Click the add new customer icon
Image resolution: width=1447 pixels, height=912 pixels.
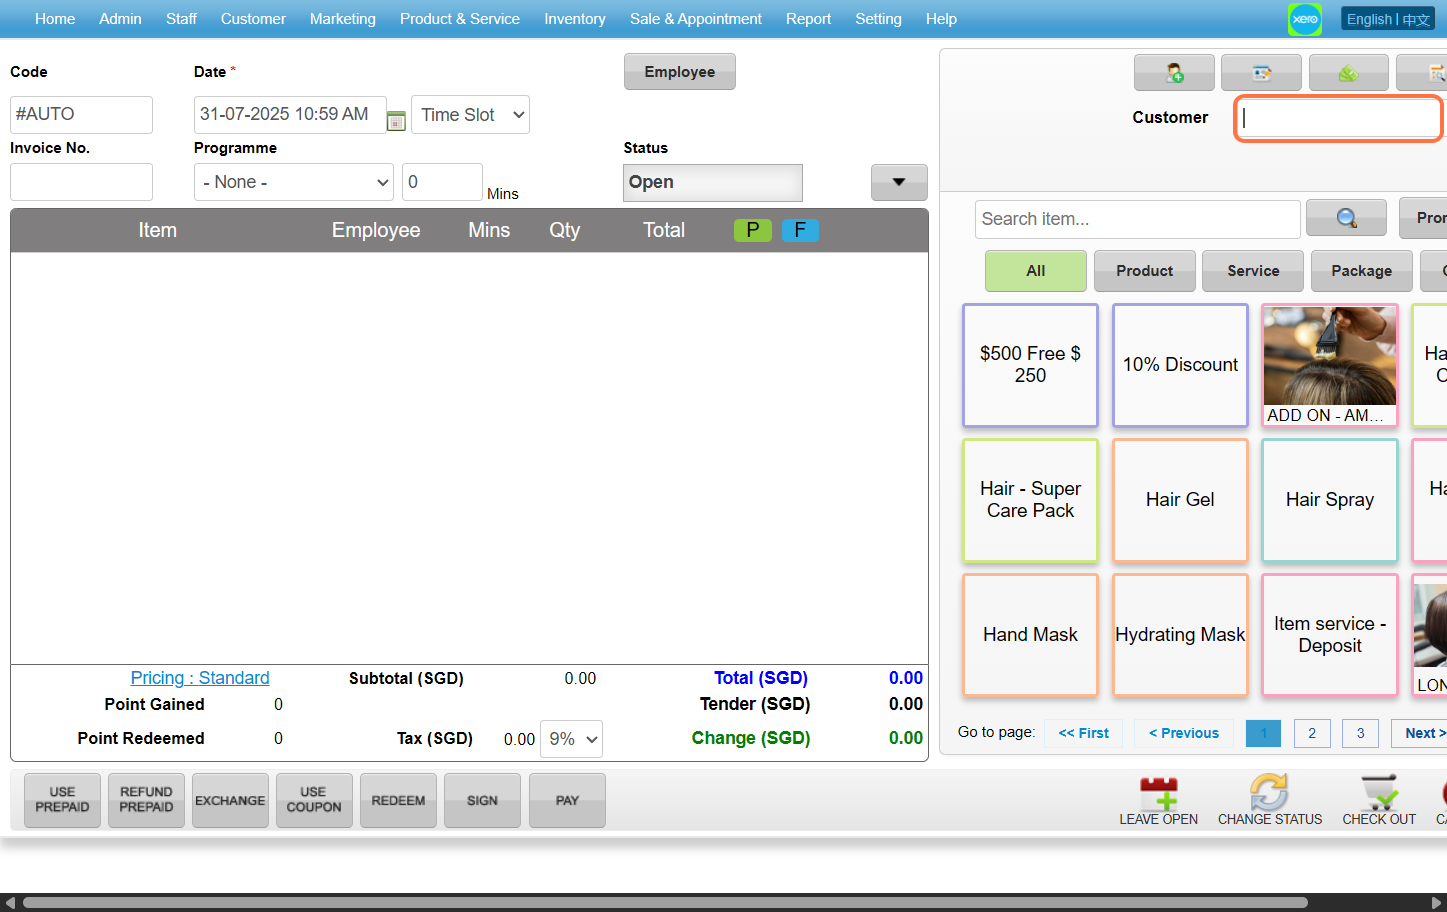tap(1174, 73)
